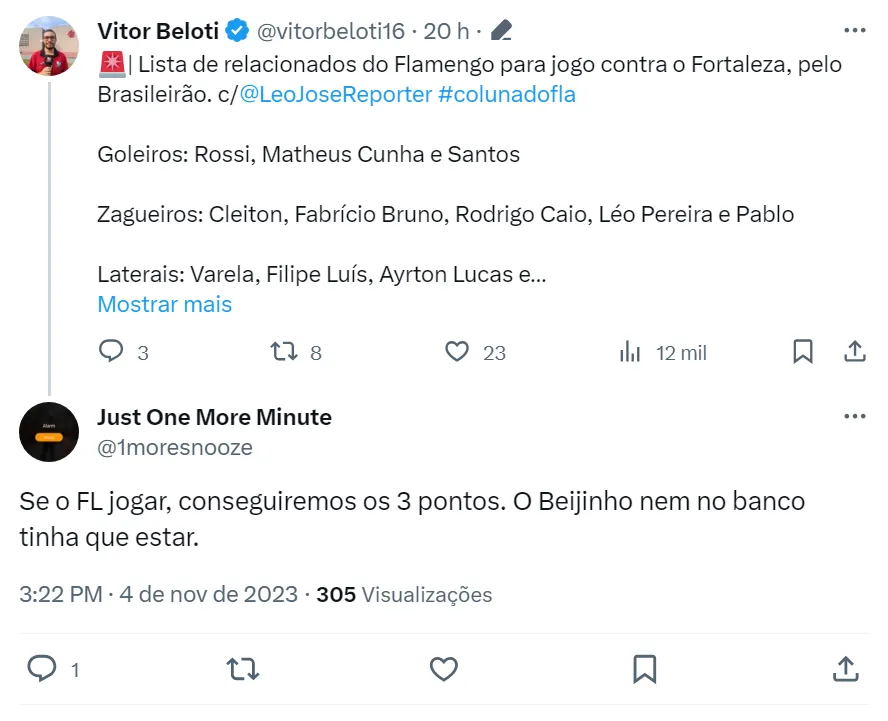Like Vitor Beloti's tweet
The height and width of the screenshot is (721, 888).
click(457, 352)
